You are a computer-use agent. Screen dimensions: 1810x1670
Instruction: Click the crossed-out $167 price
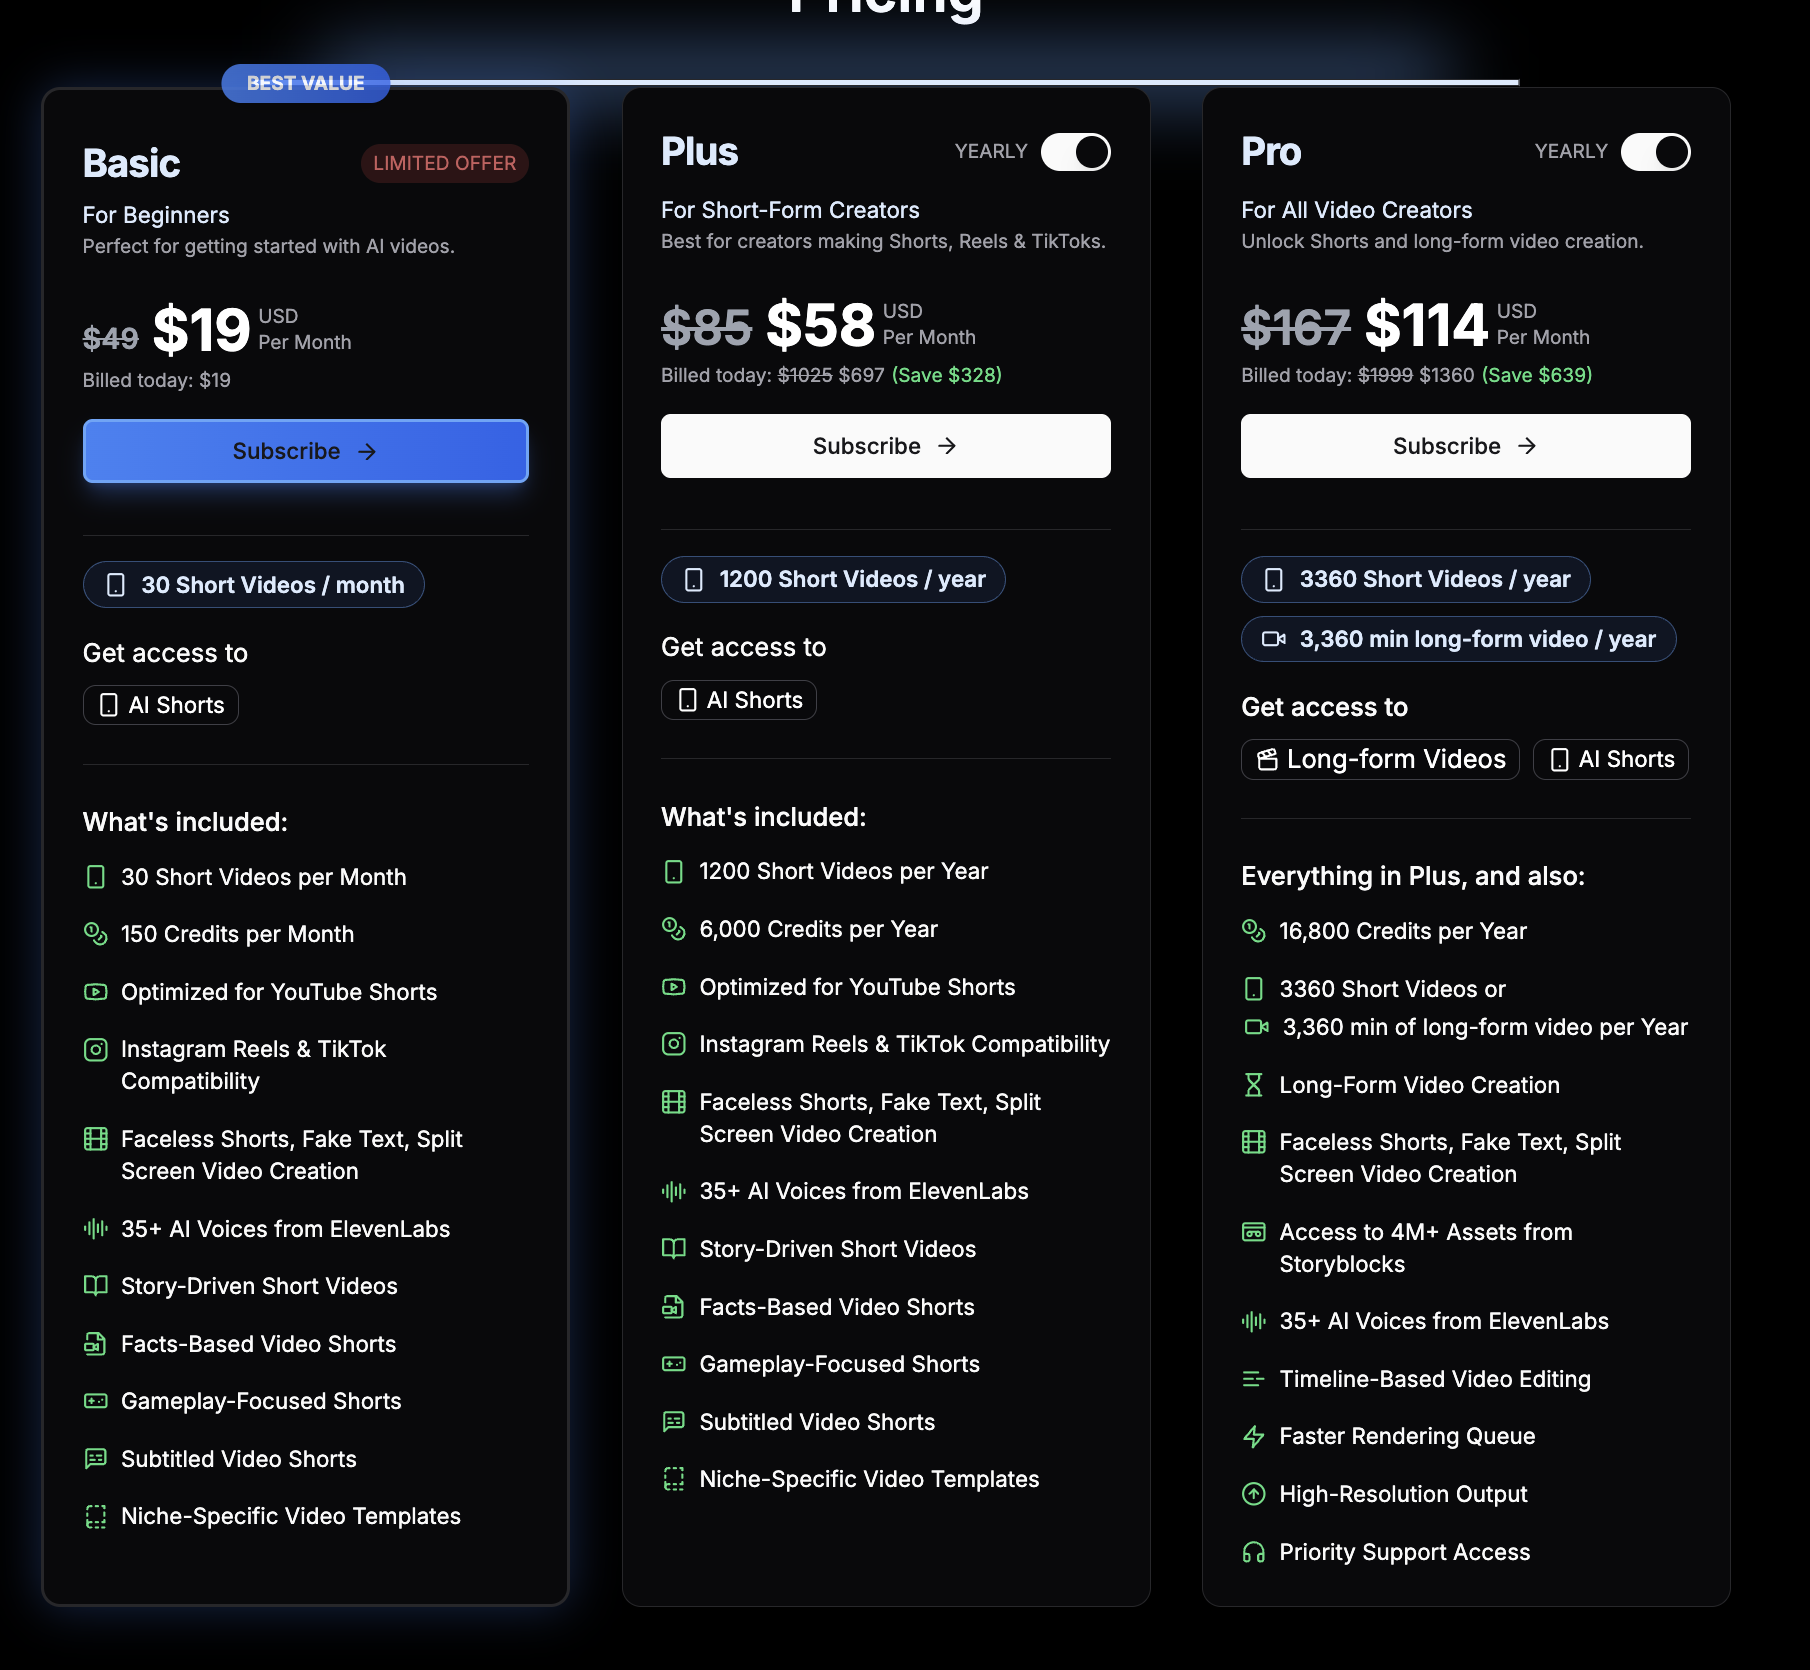1296,327
